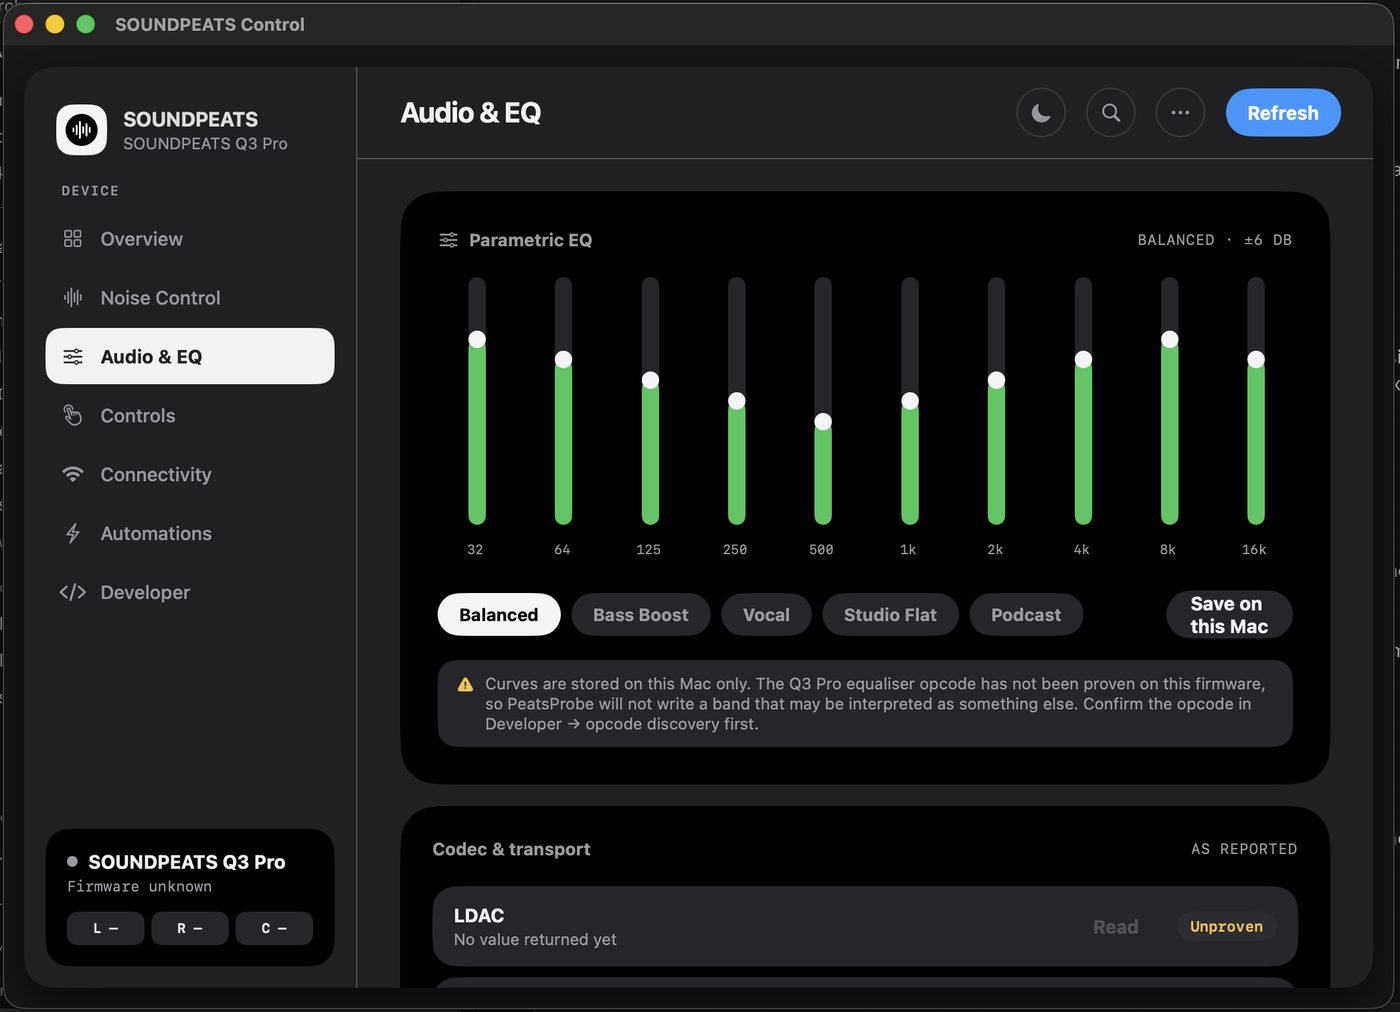This screenshot has width=1400, height=1012.
Task: Click the 500 frequency label
Action: click(821, 550)
